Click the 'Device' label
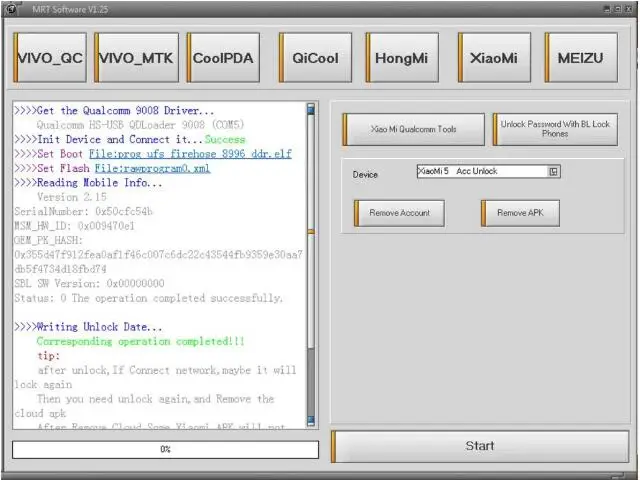This screenshot has height=480, width=640. pos(365,175)
